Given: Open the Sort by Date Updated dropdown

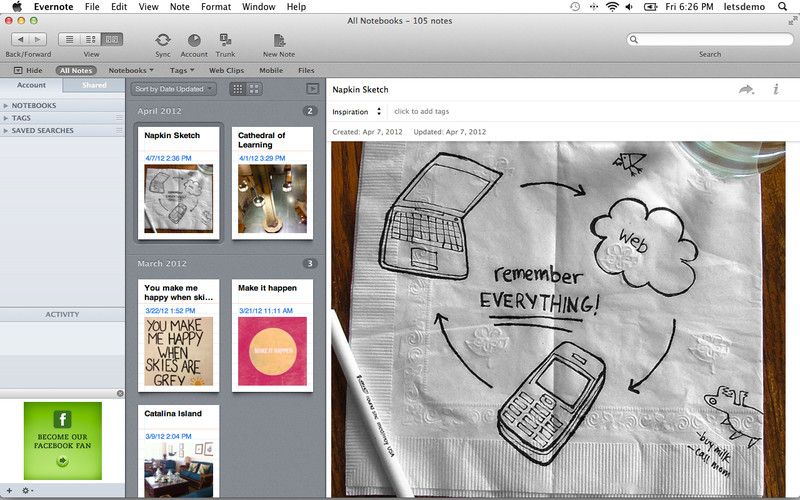Looking at the screenshot, I should click(174, 89).
